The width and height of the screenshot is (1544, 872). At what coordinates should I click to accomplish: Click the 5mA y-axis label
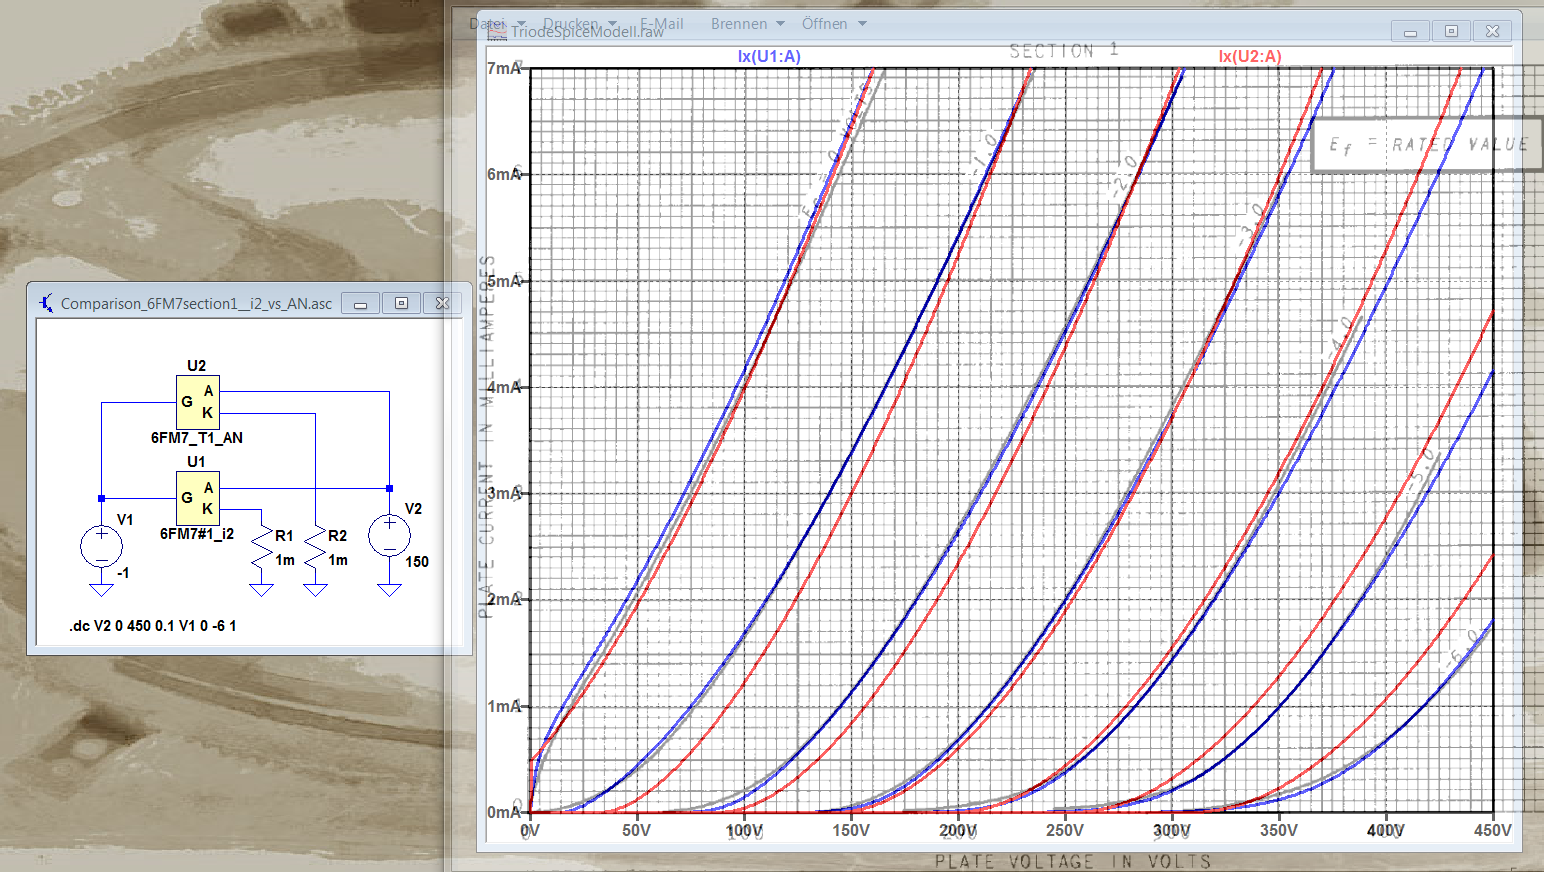[x=504, y=281]
